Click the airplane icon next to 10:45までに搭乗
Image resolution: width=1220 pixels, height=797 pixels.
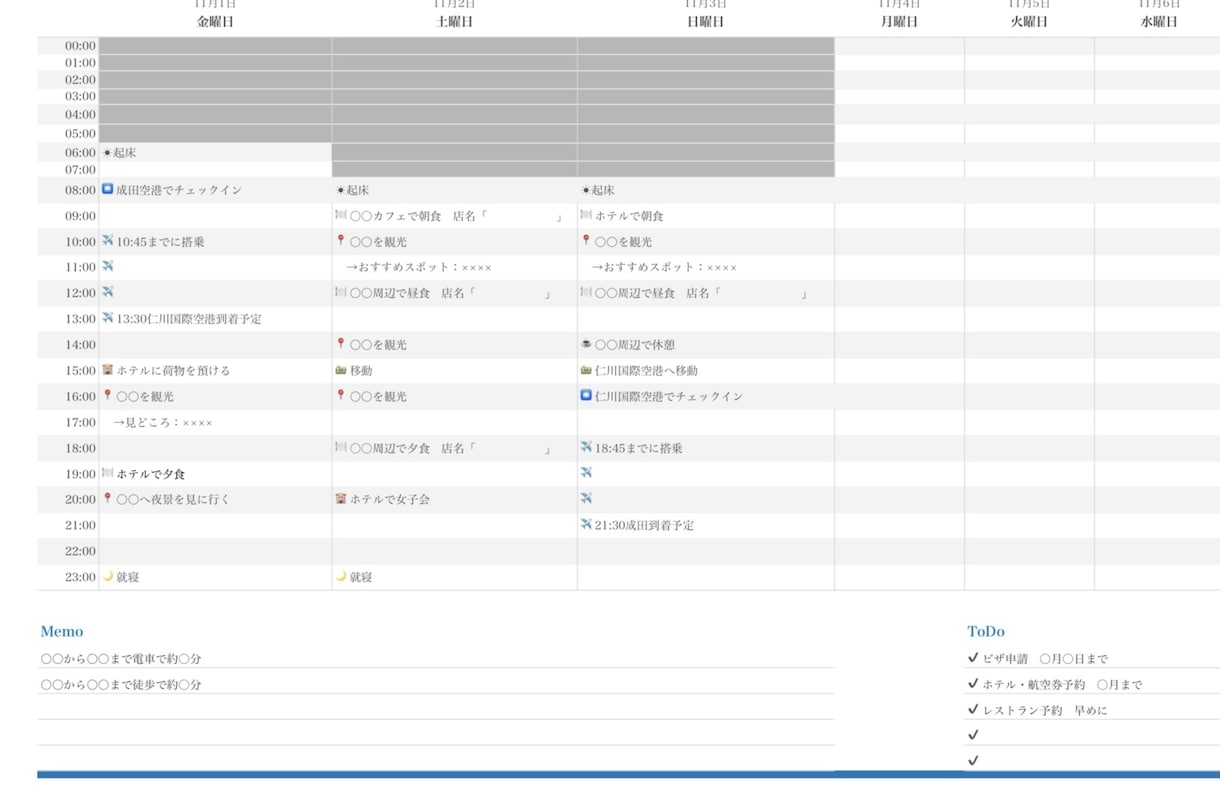(108, 241)
